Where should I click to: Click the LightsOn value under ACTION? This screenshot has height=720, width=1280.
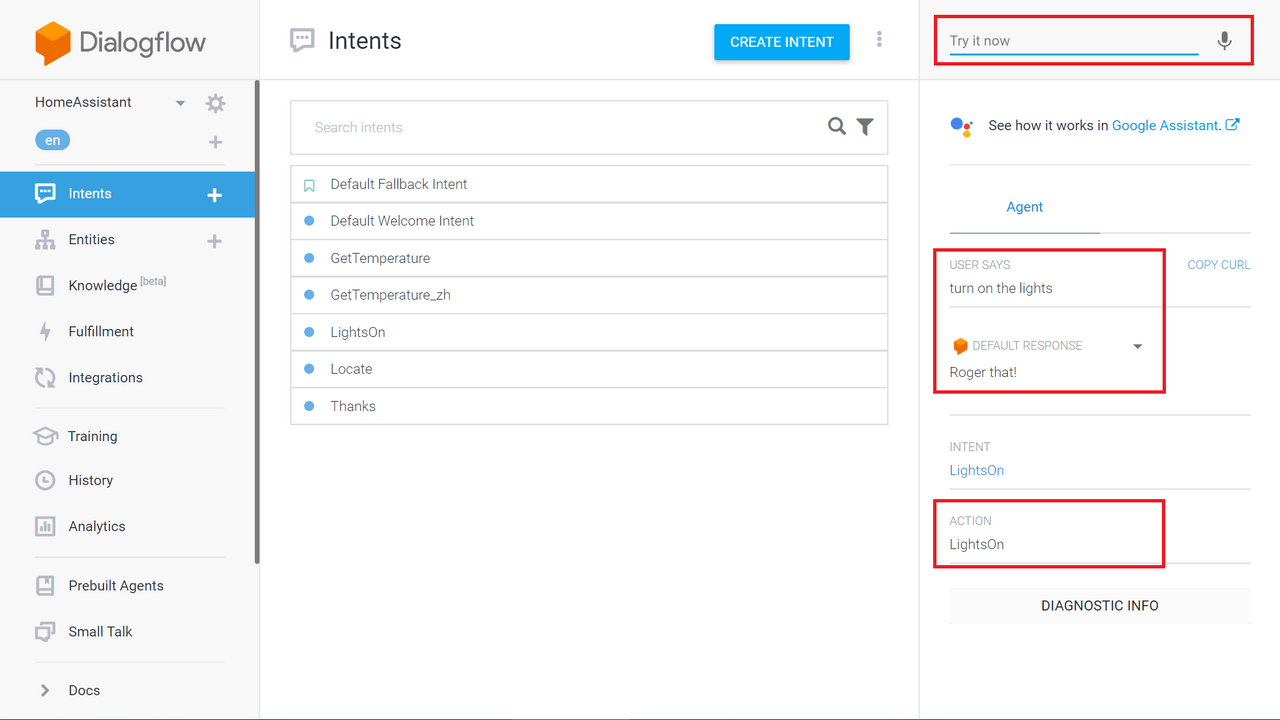point(976,544)
